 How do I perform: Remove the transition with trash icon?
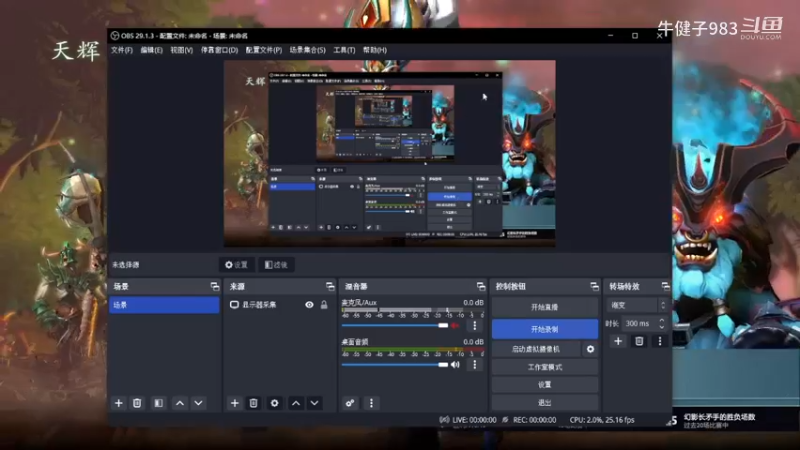click(639, 341)
